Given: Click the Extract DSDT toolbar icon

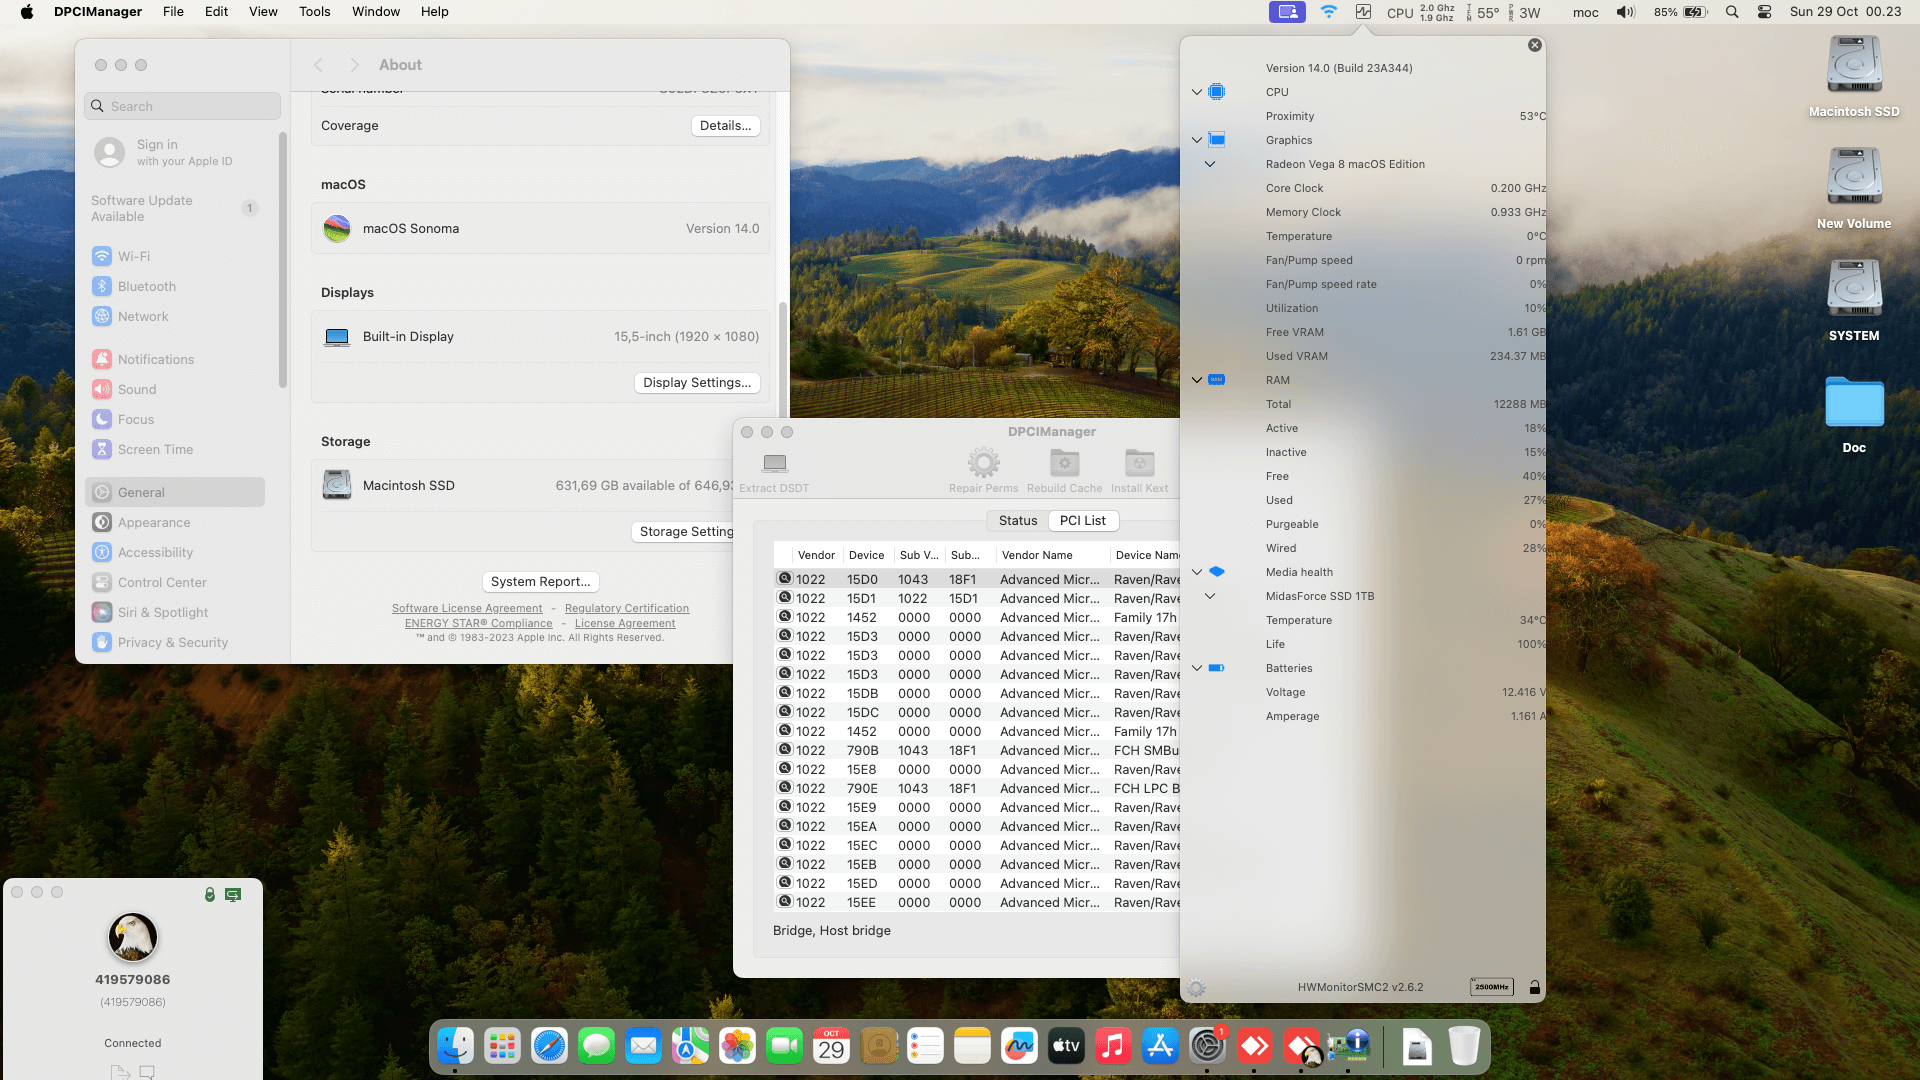Looking at the screenshot, I should pyautogui.click(x=774, y=464).
